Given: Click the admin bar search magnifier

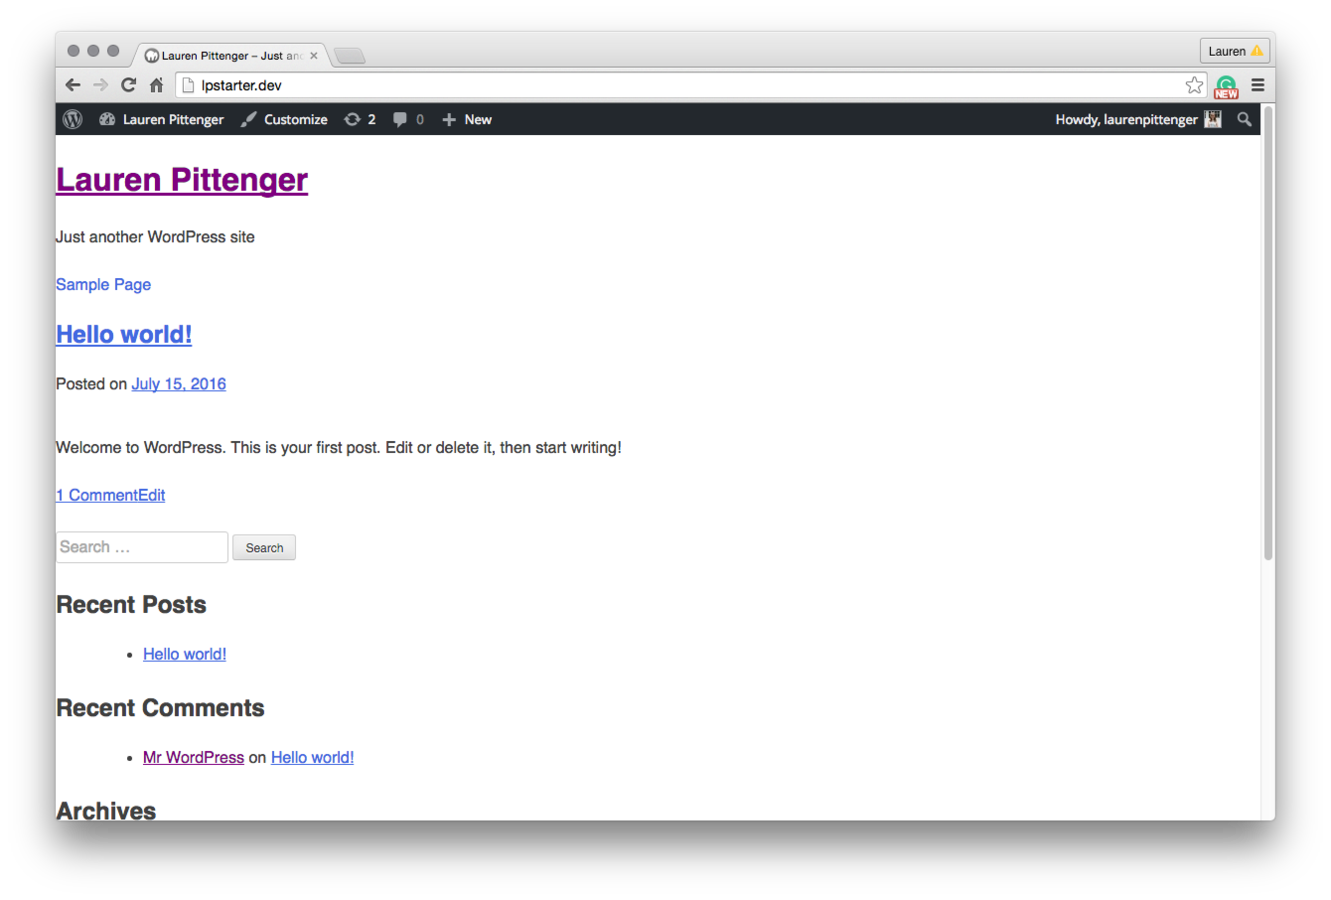Looking at the screenshot, I should click(x=1244, y=119).
